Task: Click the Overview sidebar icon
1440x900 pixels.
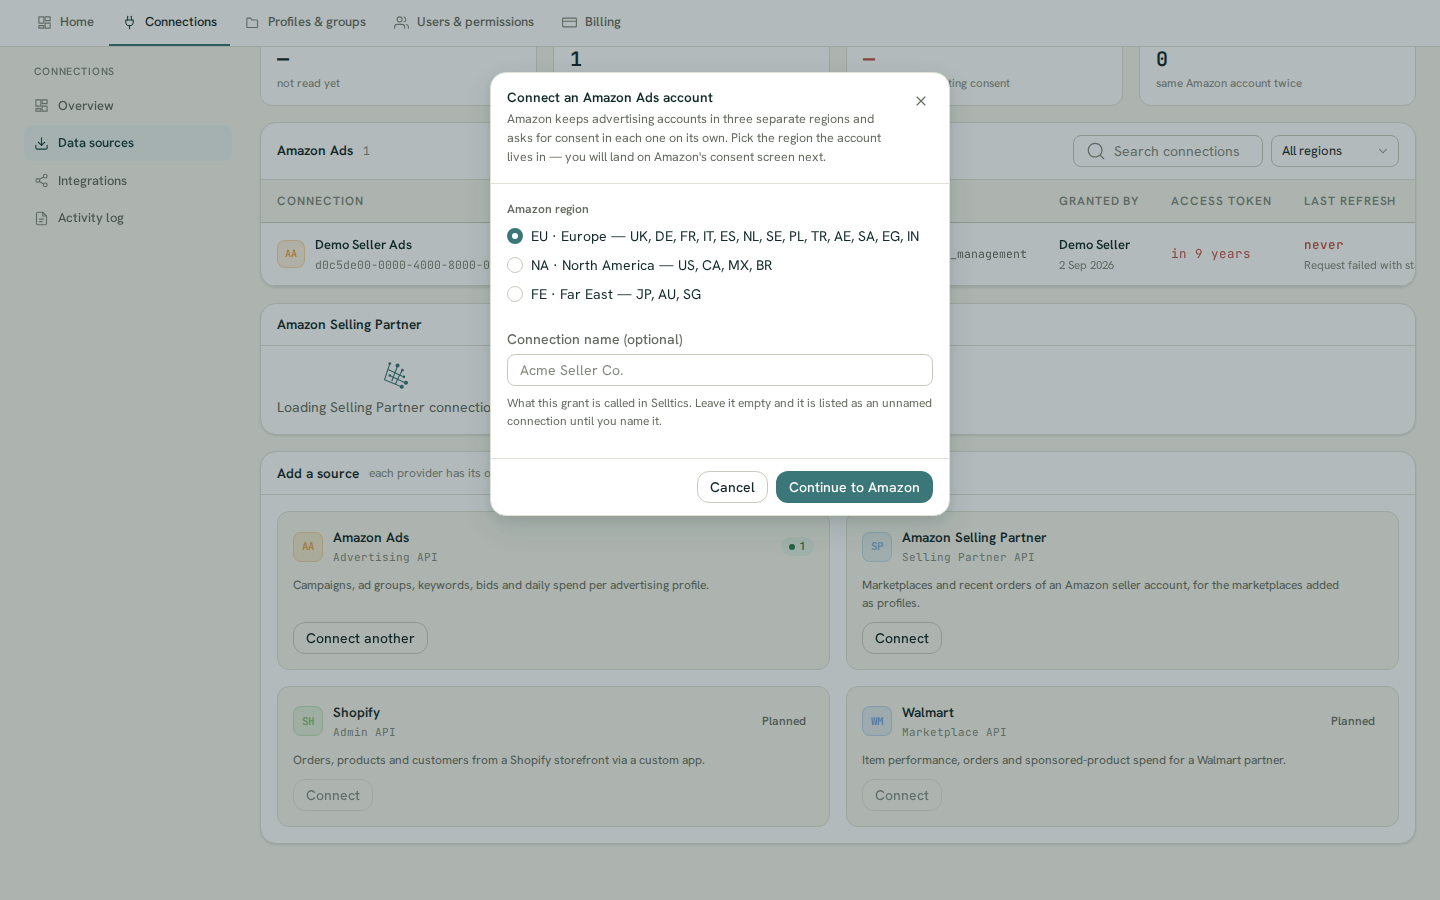Action: pyautogui.click(x=41, y=106)
